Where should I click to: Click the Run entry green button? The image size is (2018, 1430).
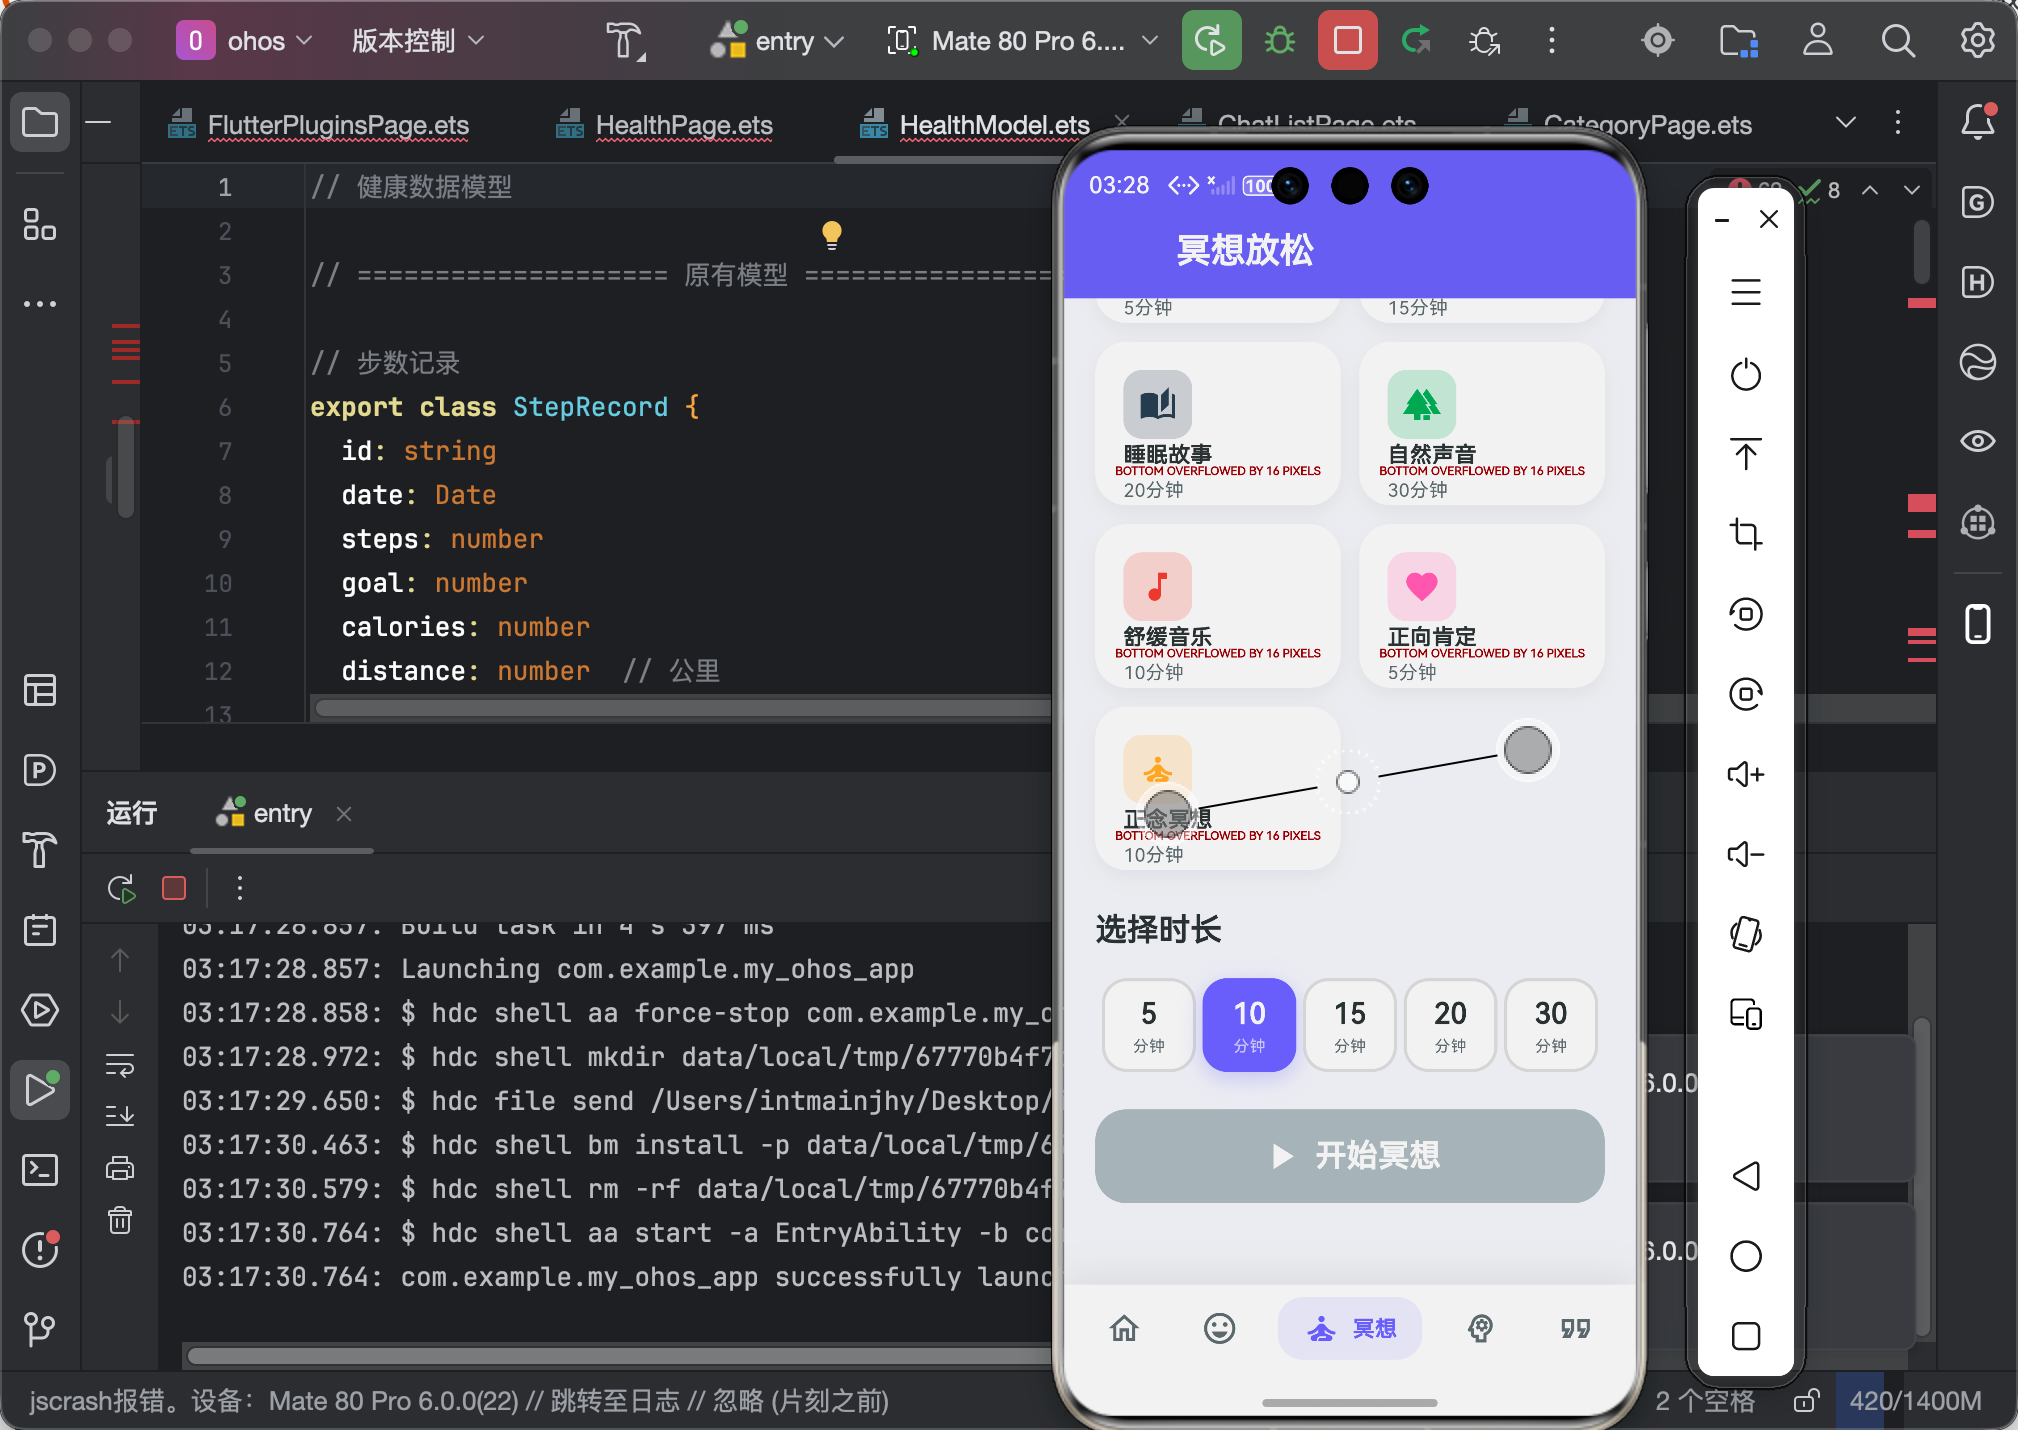pos(1211,41)
